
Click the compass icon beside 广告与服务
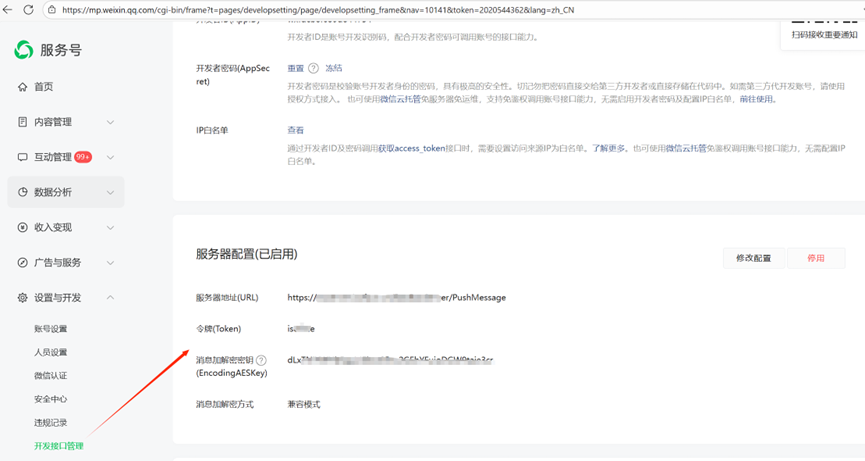(23, 262)
